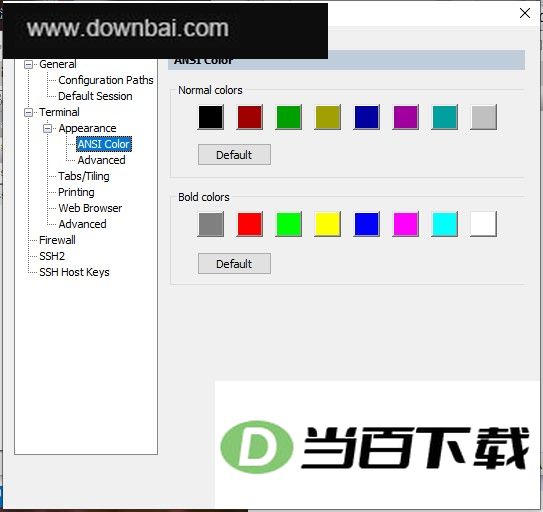Pick the magenta bold color swatch

(x=406, y=224)
